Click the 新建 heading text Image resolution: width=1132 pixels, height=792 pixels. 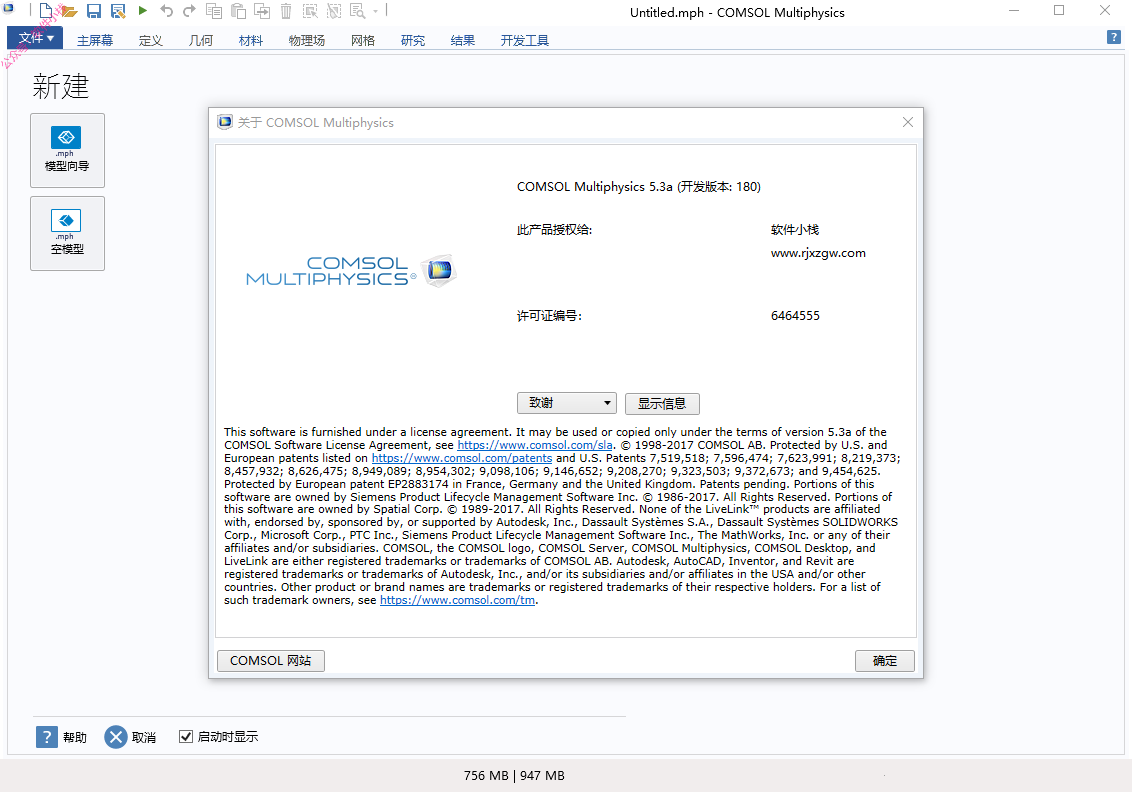point(61,87)
